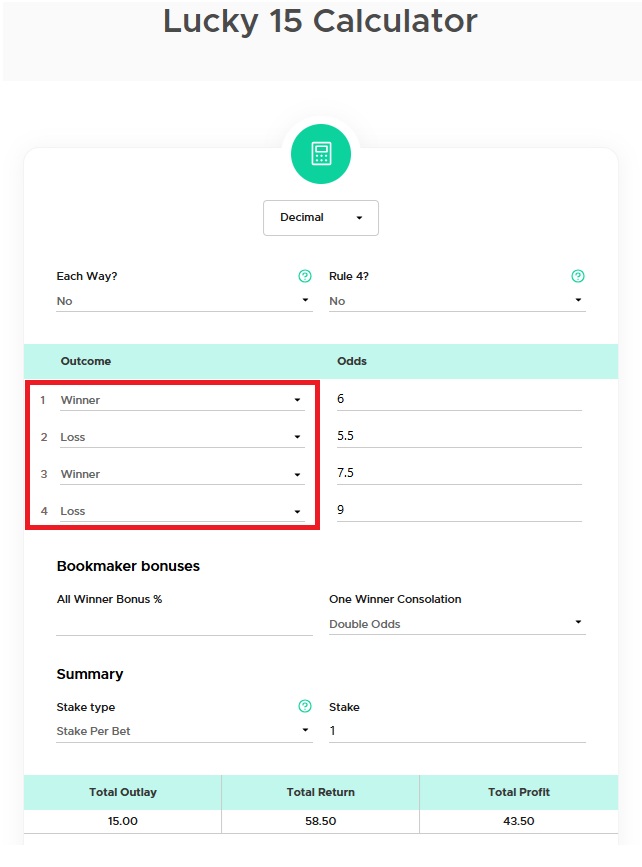
Task: Open the Stake type dropdown
Action: pos(184,731)
